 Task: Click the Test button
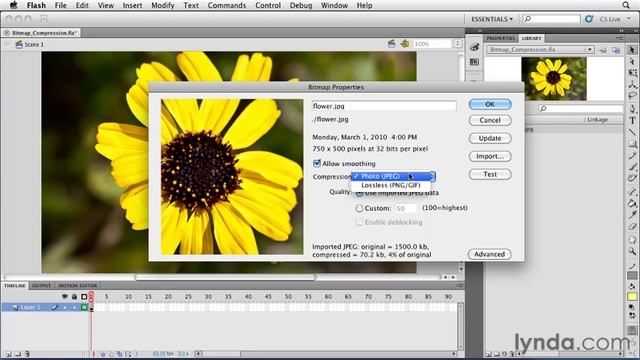pos(490,174)
